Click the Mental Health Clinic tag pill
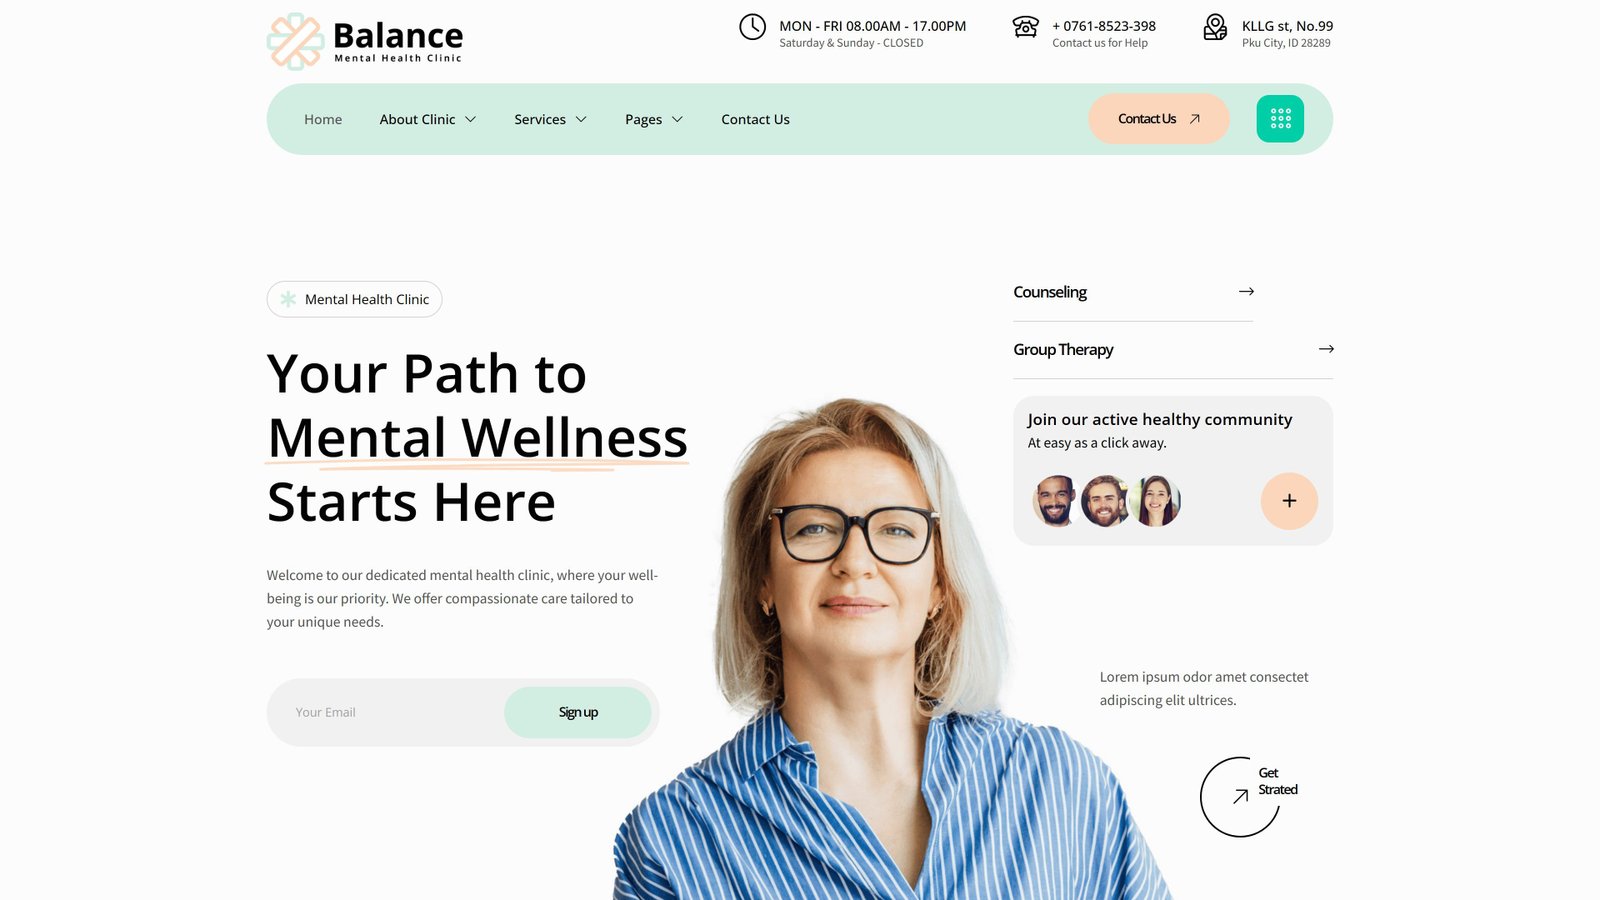The height and width of the screenshot is (900, 1600). [354, 299]
